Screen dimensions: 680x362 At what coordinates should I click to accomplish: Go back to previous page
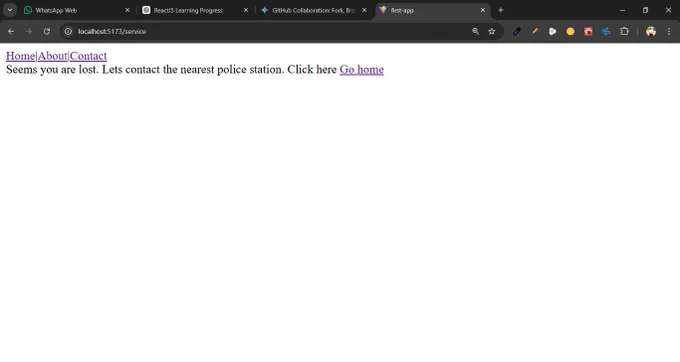11,31
